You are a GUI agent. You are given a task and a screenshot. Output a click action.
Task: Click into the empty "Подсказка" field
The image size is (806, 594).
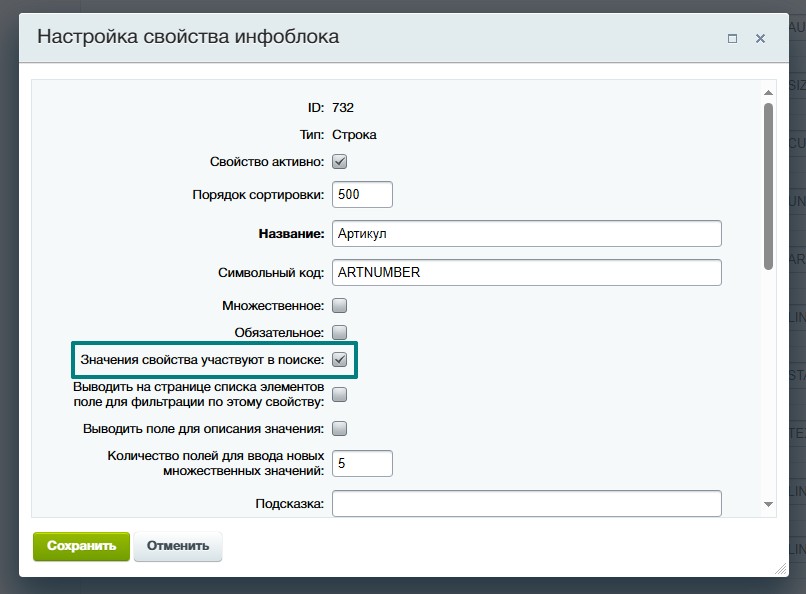coord(526,503)
